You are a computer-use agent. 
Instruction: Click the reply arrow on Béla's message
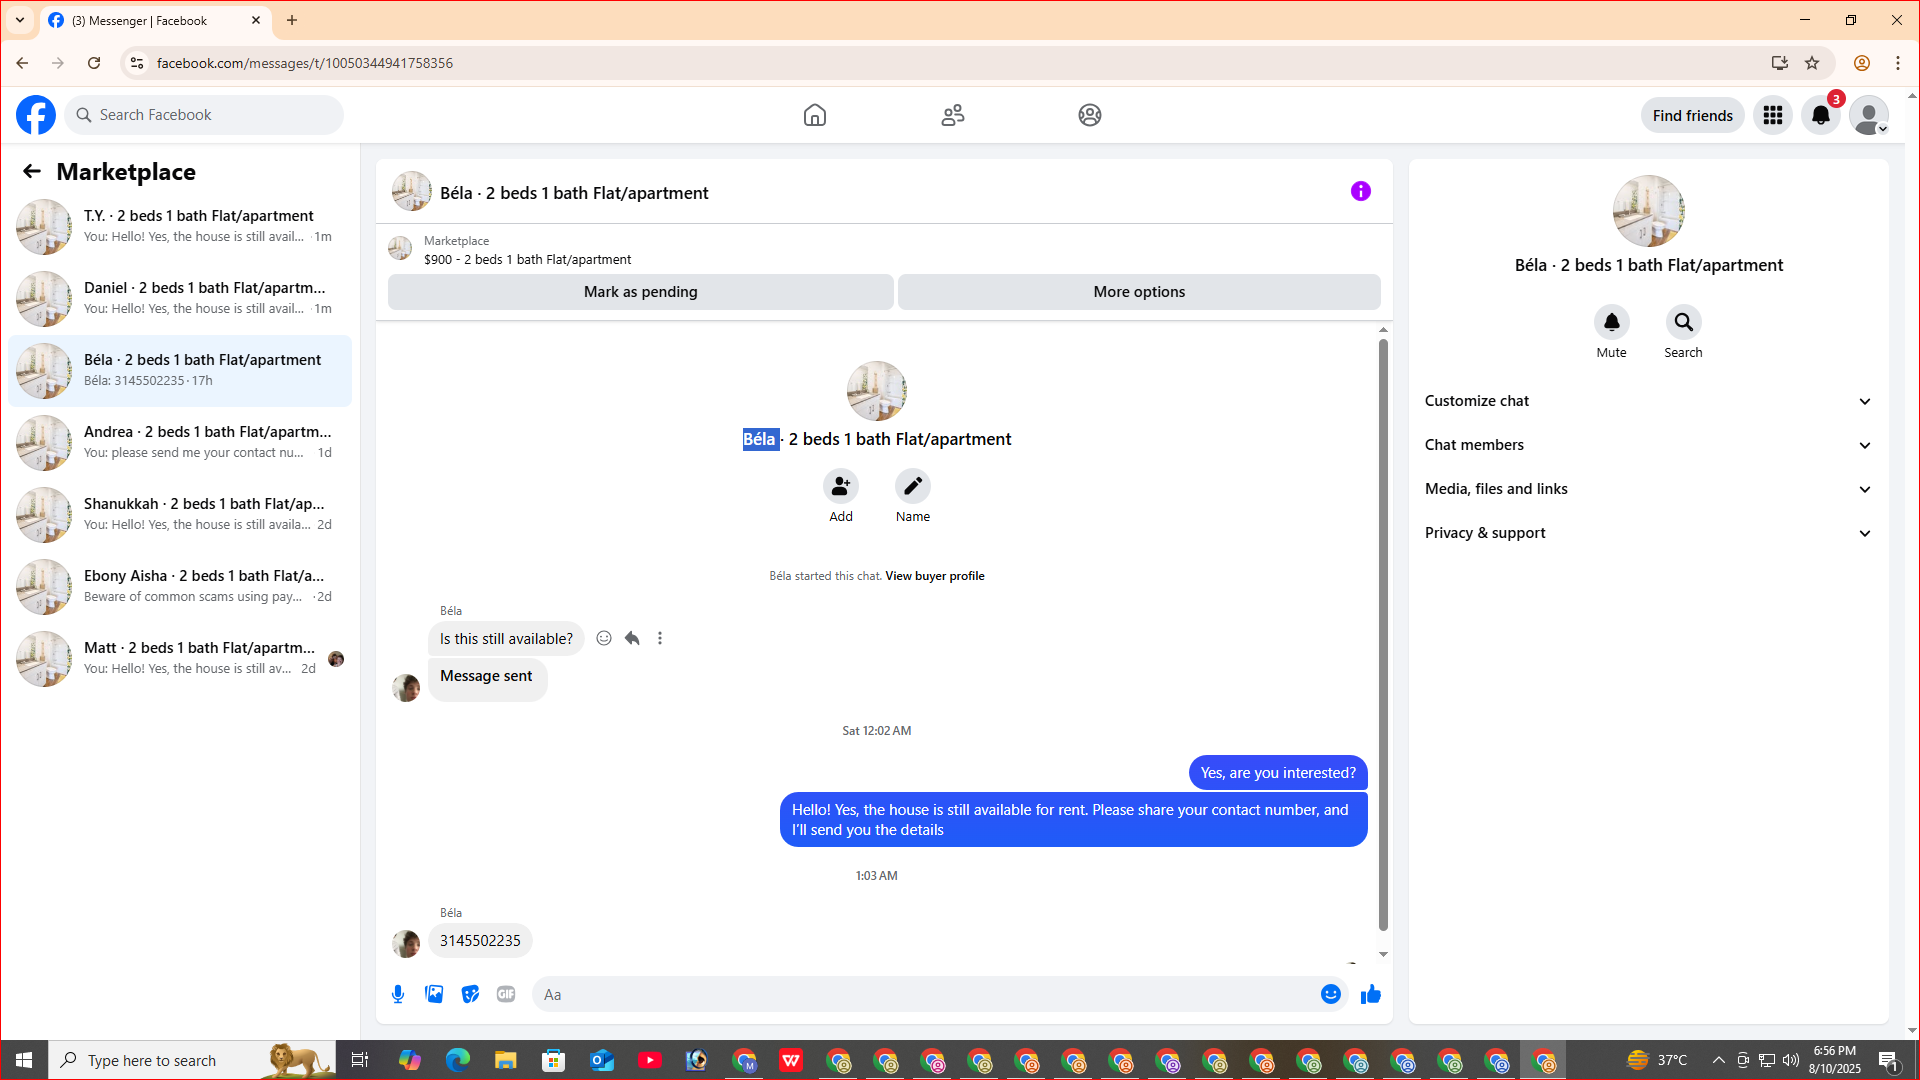point(632,638)
